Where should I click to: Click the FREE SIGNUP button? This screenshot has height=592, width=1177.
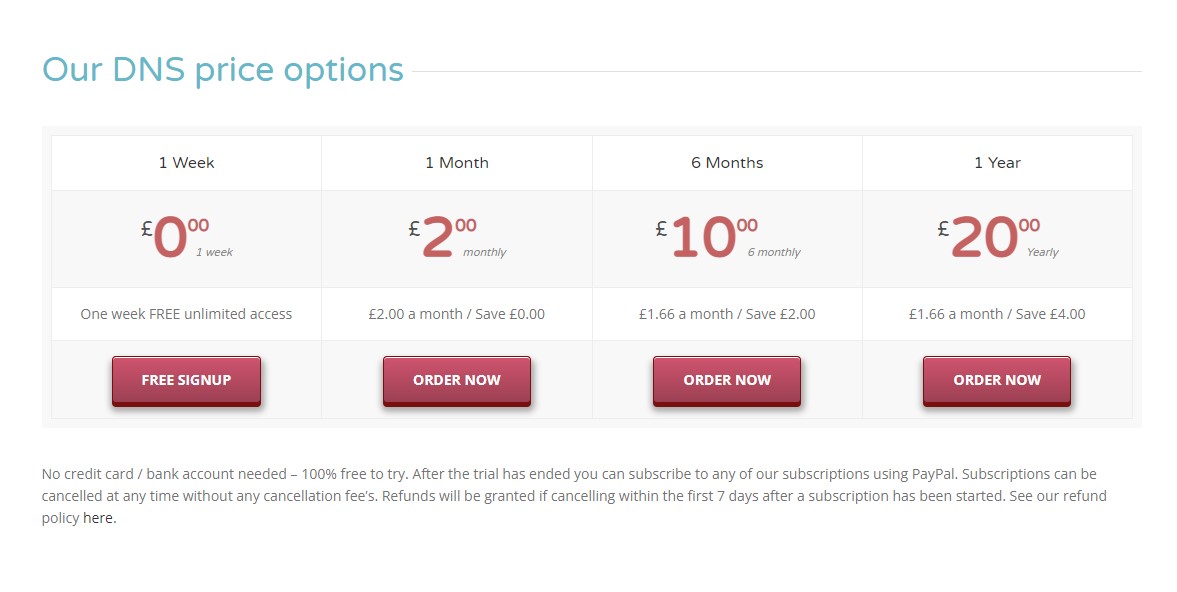[x=186, y=380]
